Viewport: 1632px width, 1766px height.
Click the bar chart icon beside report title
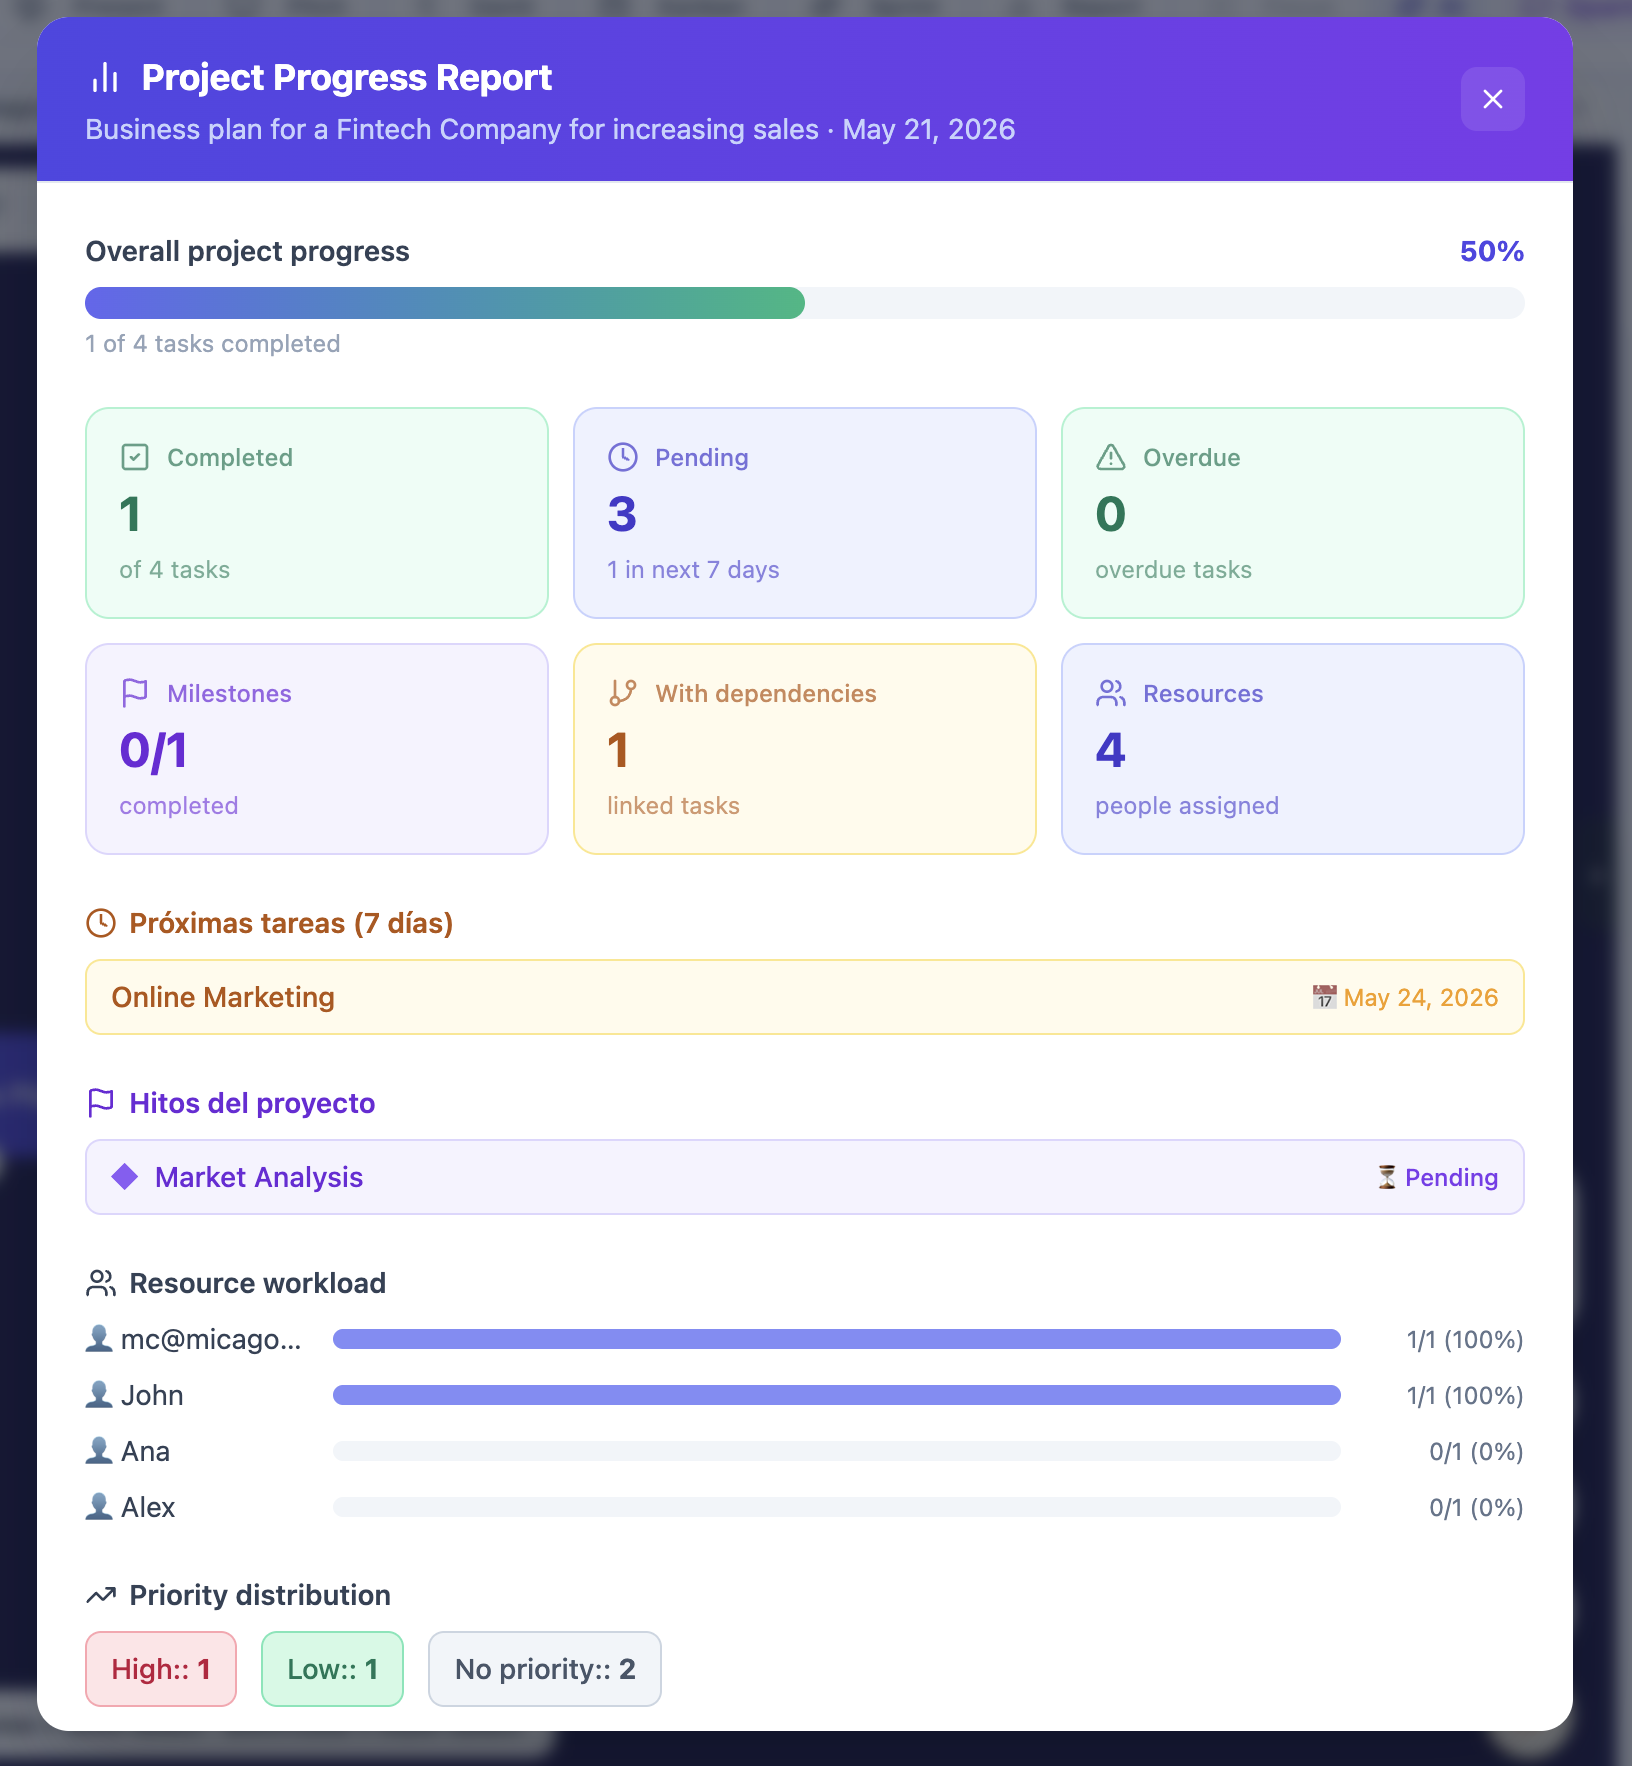click(105, 78)
